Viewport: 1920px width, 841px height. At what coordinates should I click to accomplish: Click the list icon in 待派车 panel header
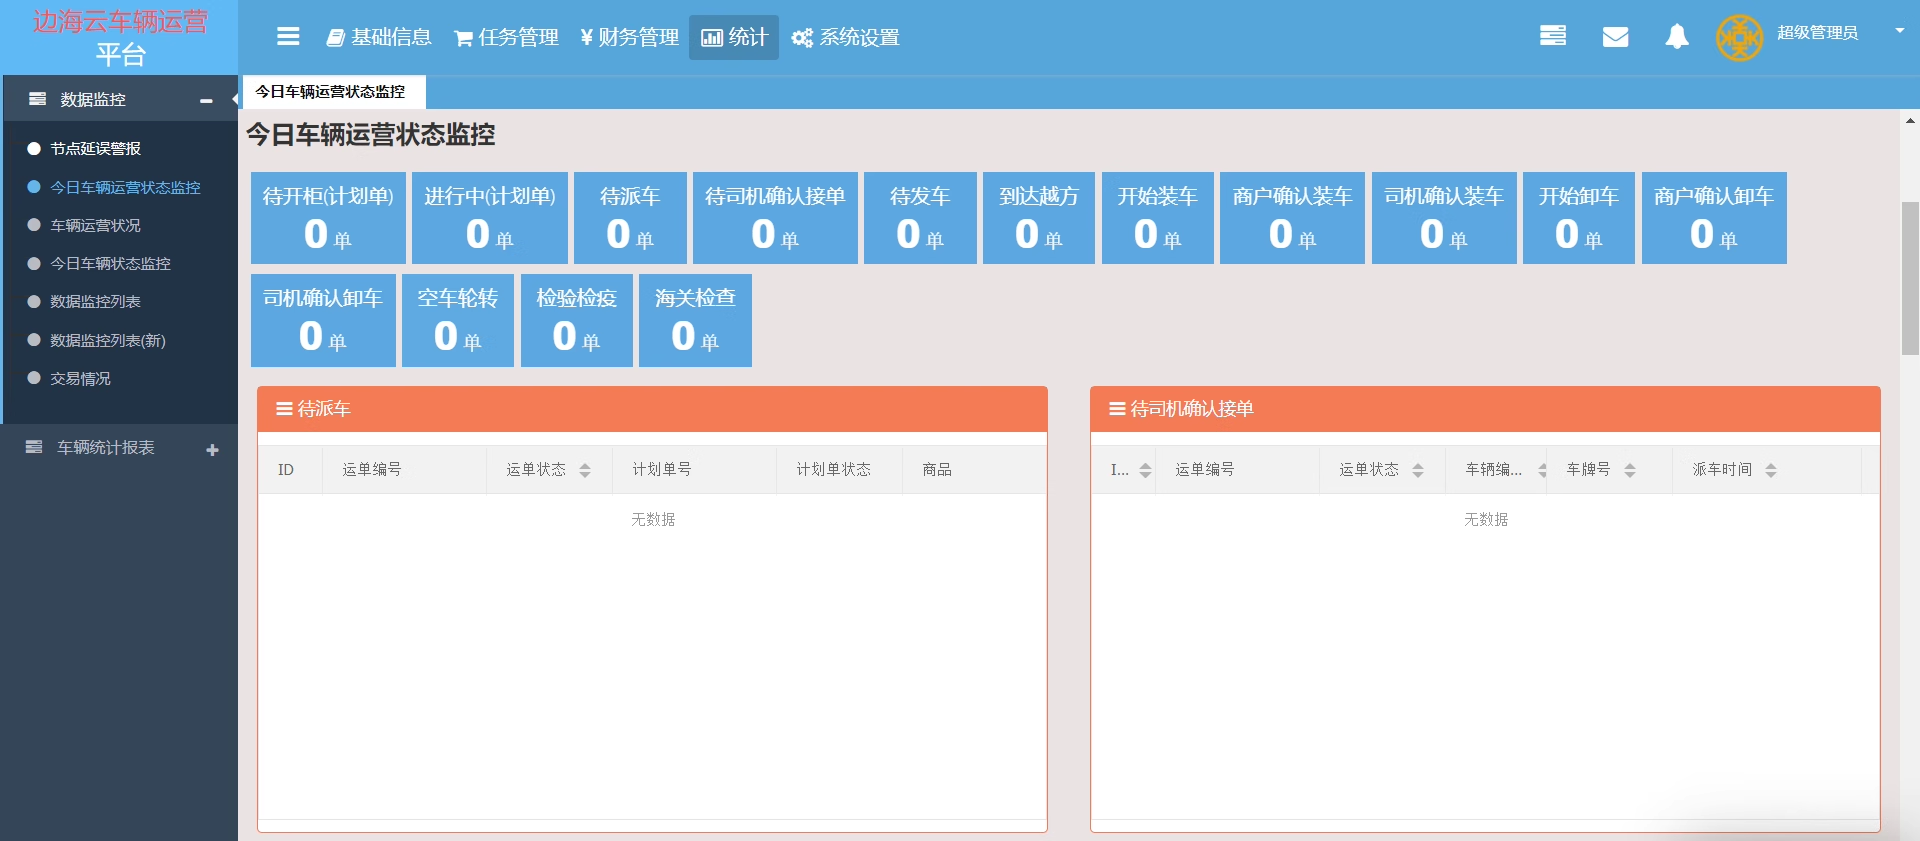tap(284, 409)
